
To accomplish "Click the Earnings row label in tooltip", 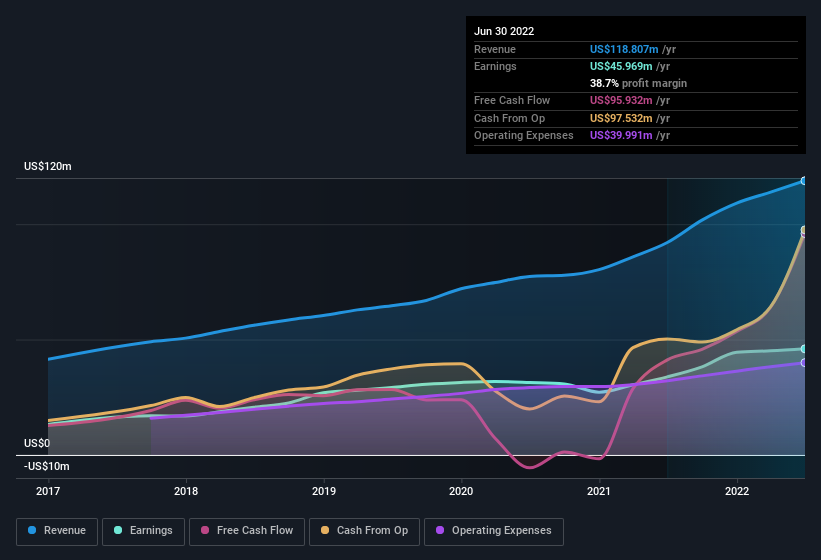I will click(495, 66).
